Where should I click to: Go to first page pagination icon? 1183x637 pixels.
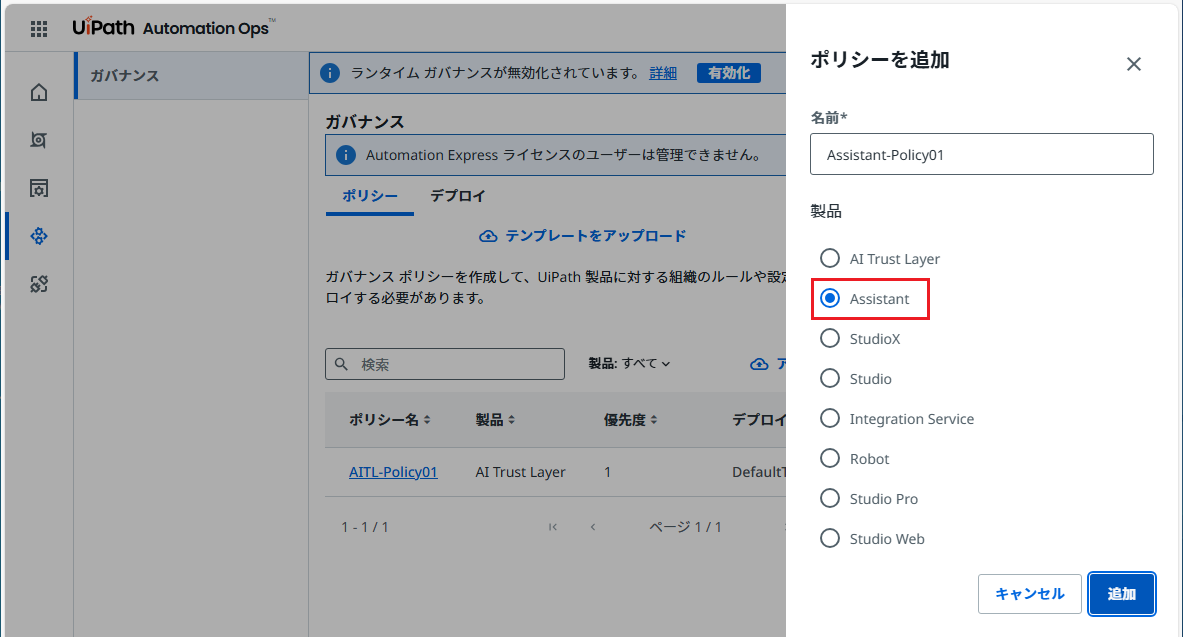pos(553,527)
